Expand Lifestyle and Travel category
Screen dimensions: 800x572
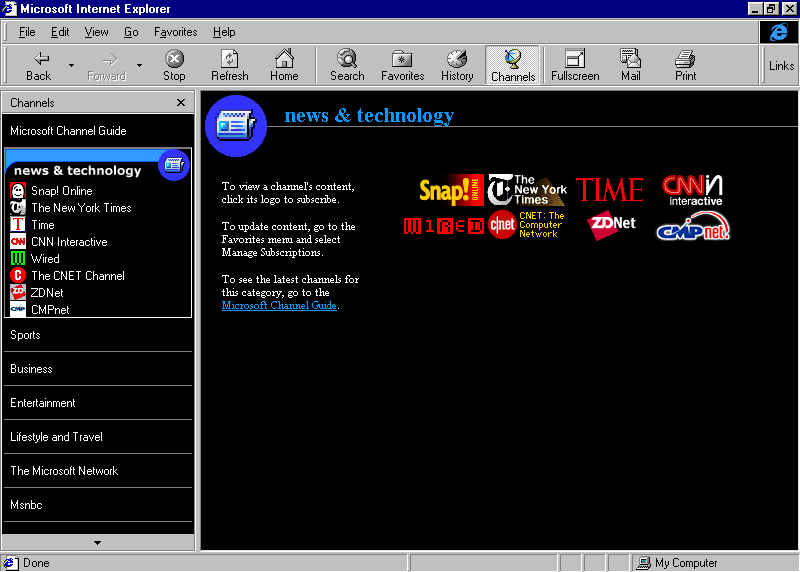coord(98,437)
